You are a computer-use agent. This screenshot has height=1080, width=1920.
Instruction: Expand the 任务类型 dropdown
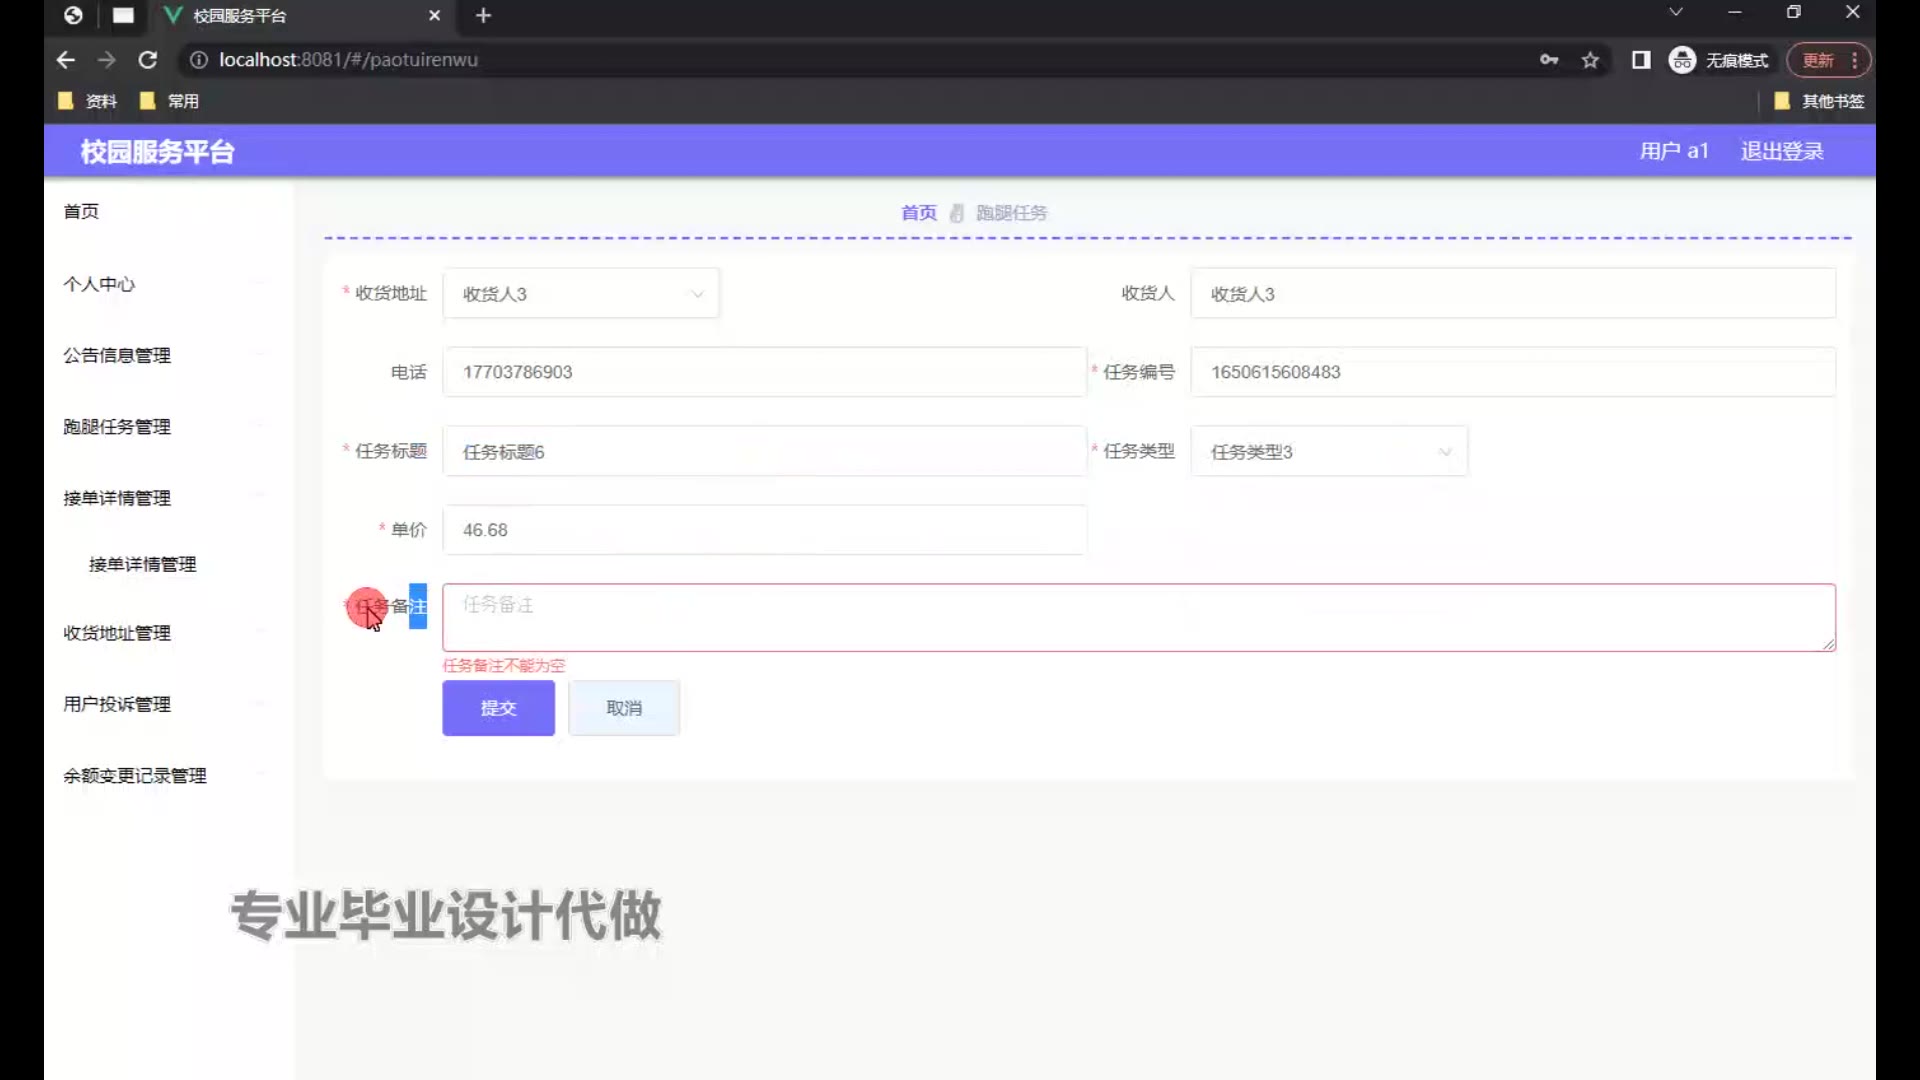click(x=1328, y=452)
